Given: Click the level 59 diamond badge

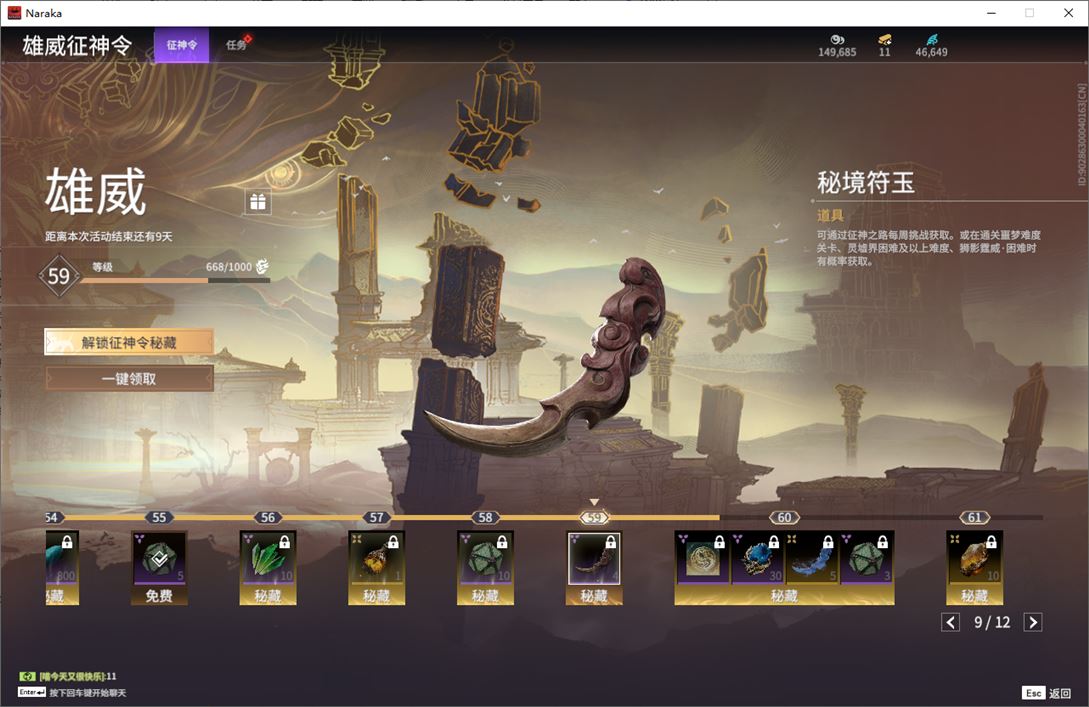Looking at the screenshot, I should pyautogui.click(x=58, y=276).
